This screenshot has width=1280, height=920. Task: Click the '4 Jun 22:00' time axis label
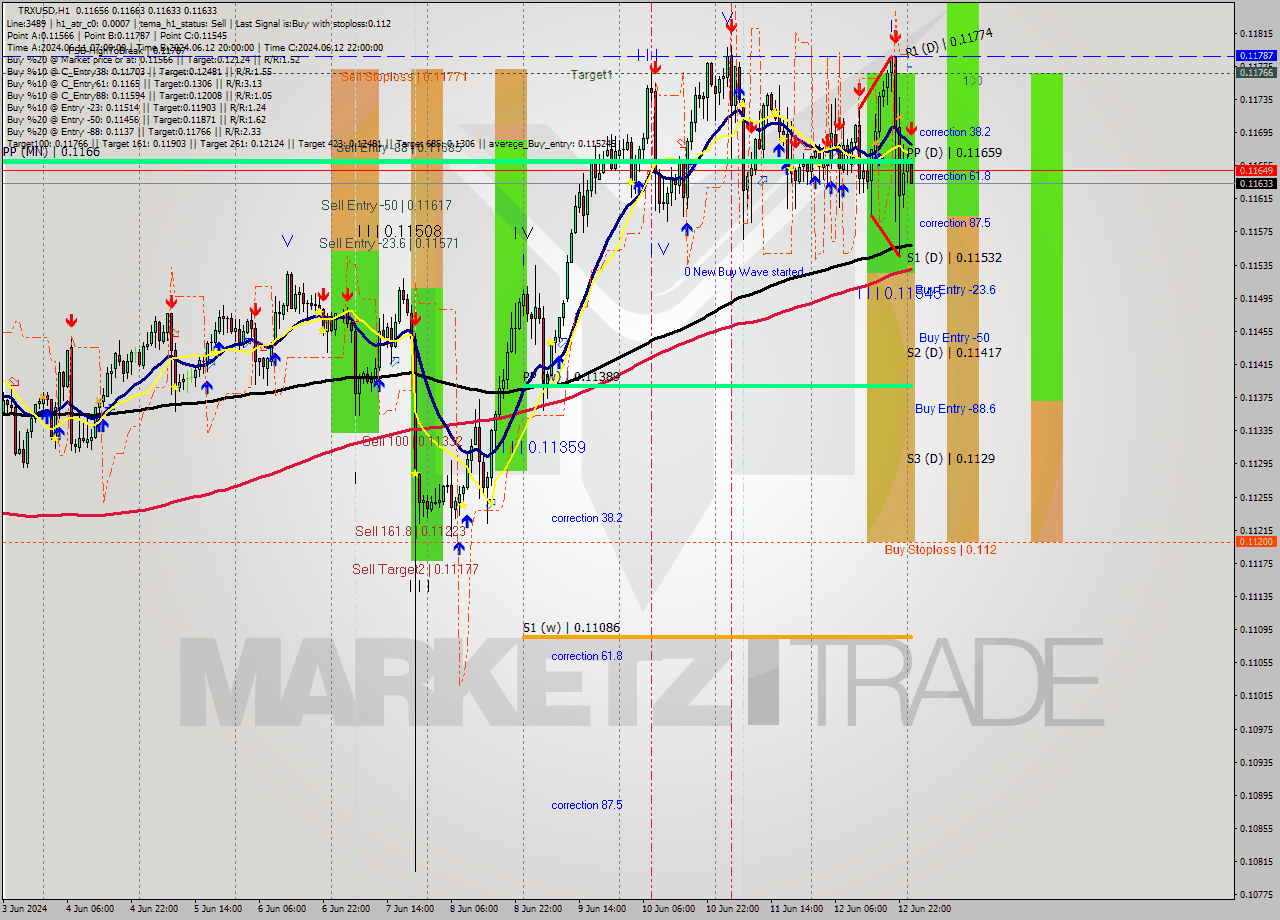tap(154, 909)
